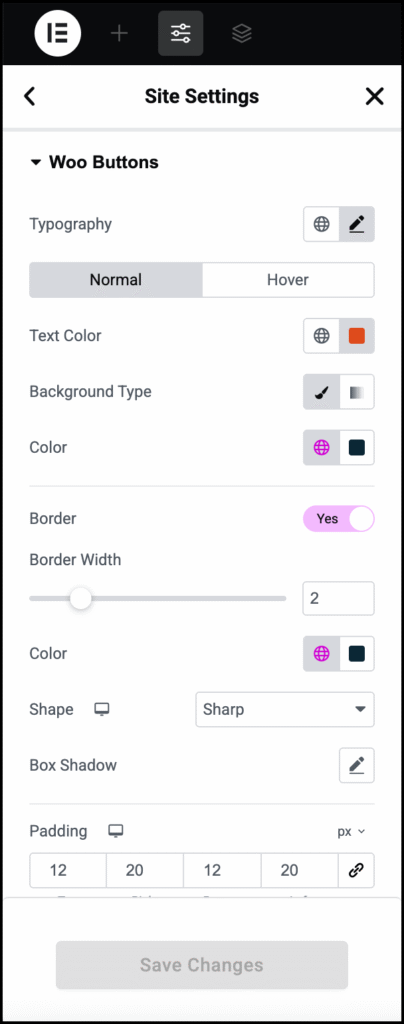Switch to the Hover tab
The image size is (404, 1024).
point(288,280)
